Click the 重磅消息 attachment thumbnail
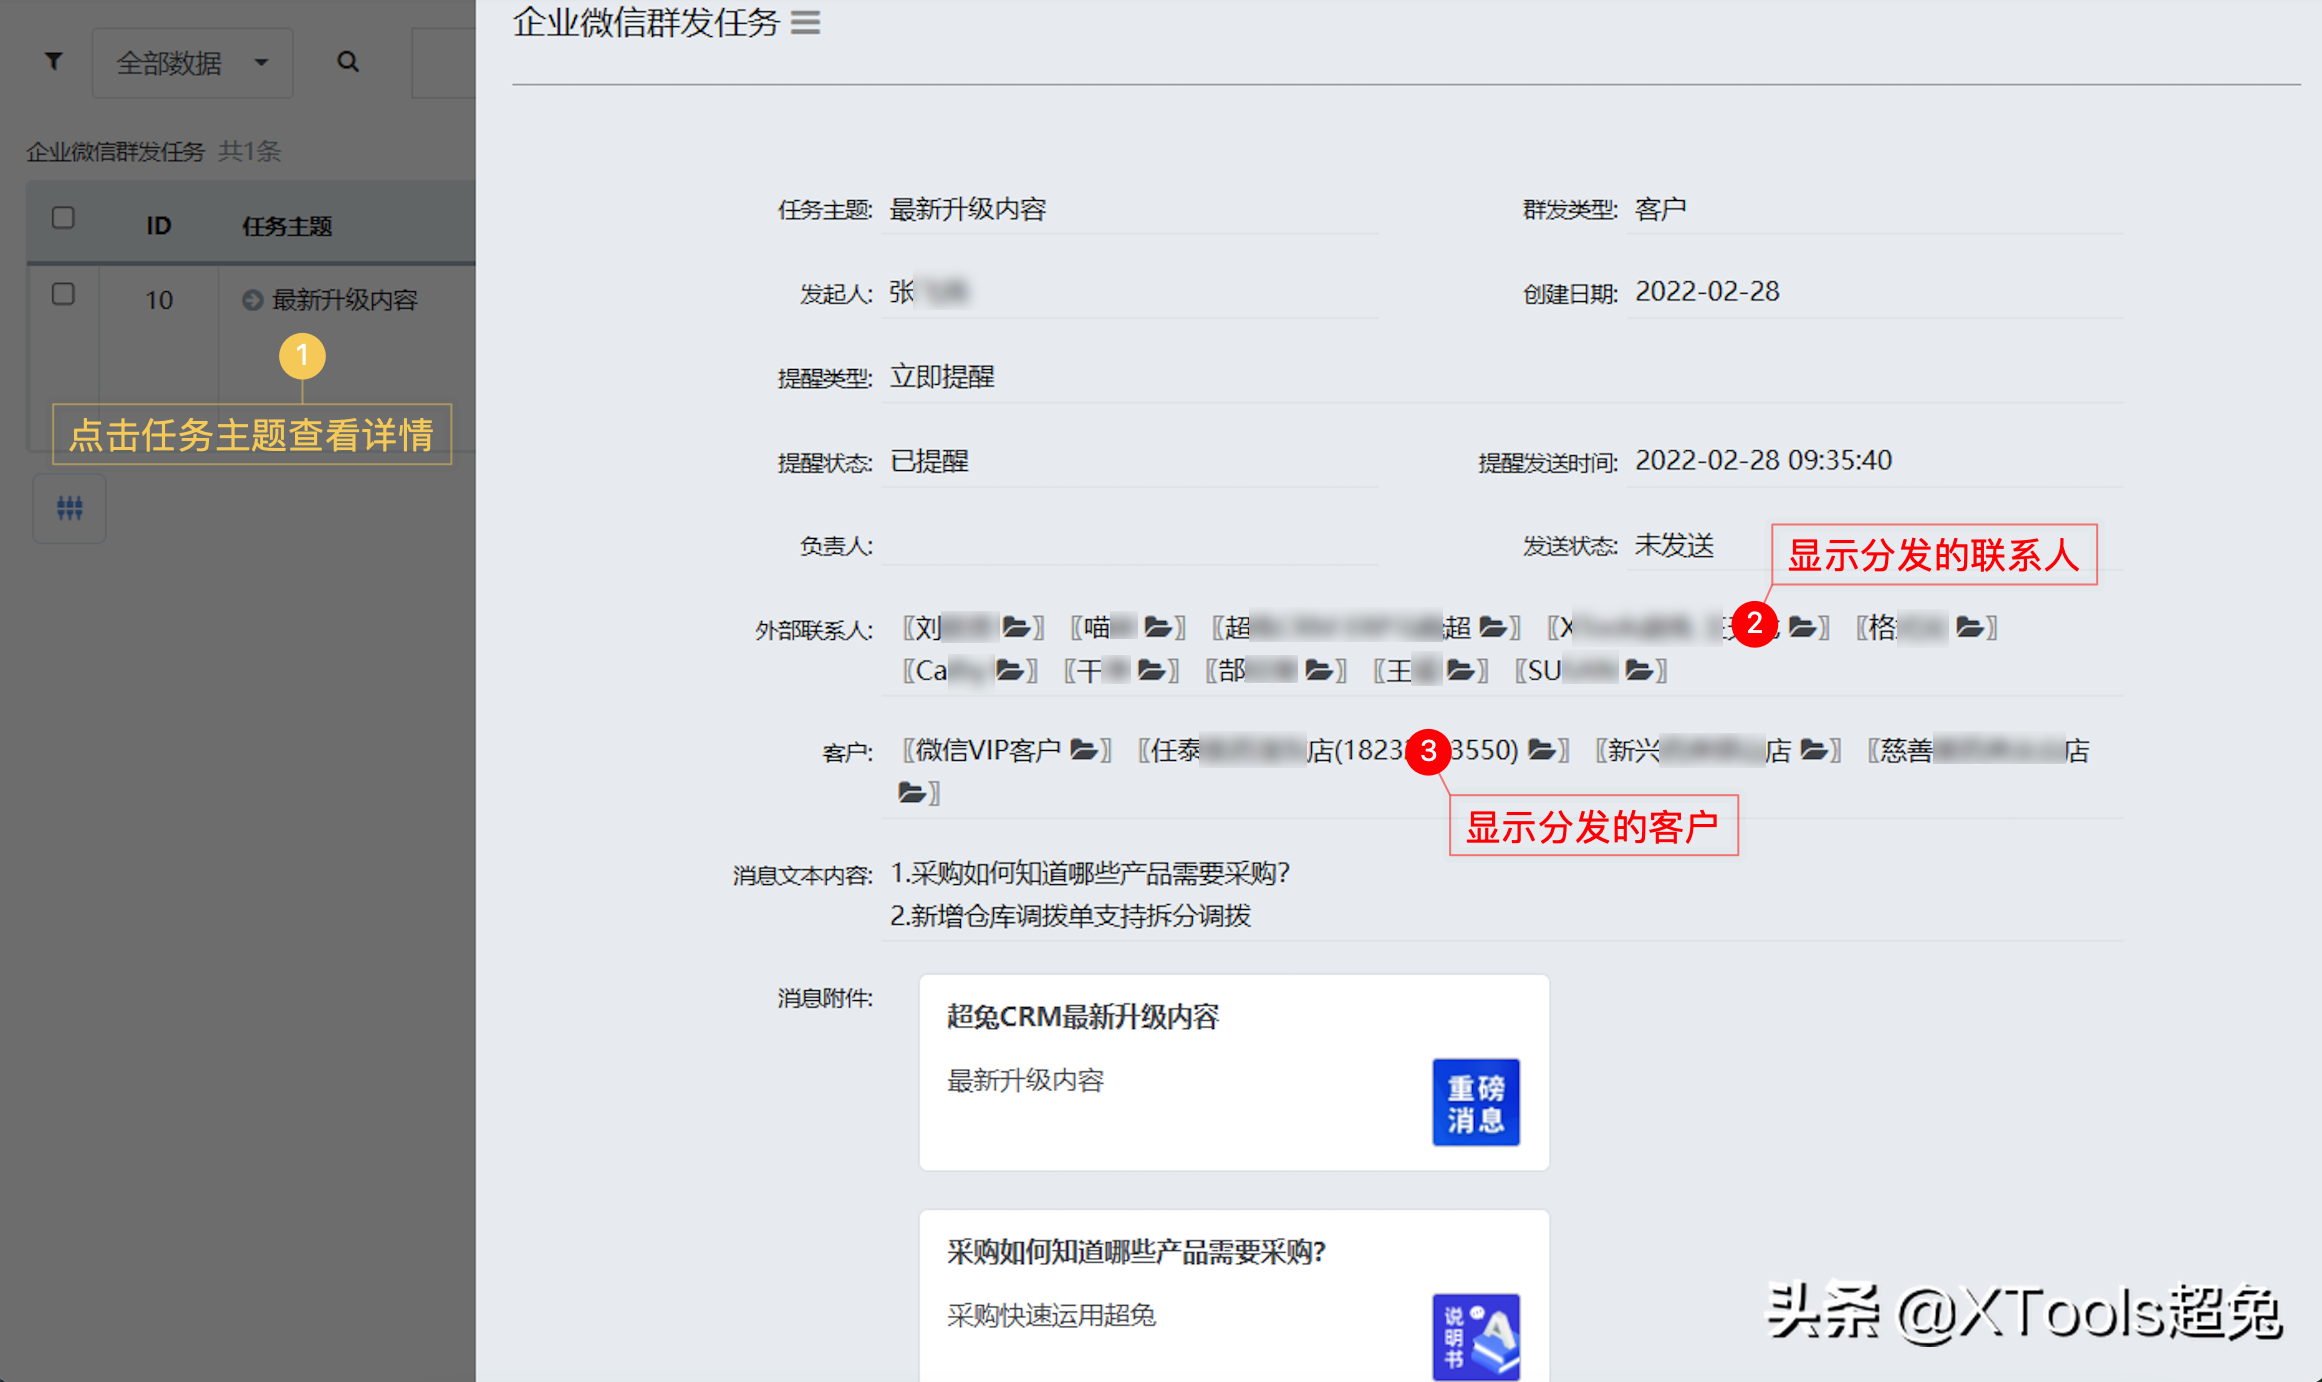The height and width of the screenshot is (1382, 2322). [1475, 1102]
